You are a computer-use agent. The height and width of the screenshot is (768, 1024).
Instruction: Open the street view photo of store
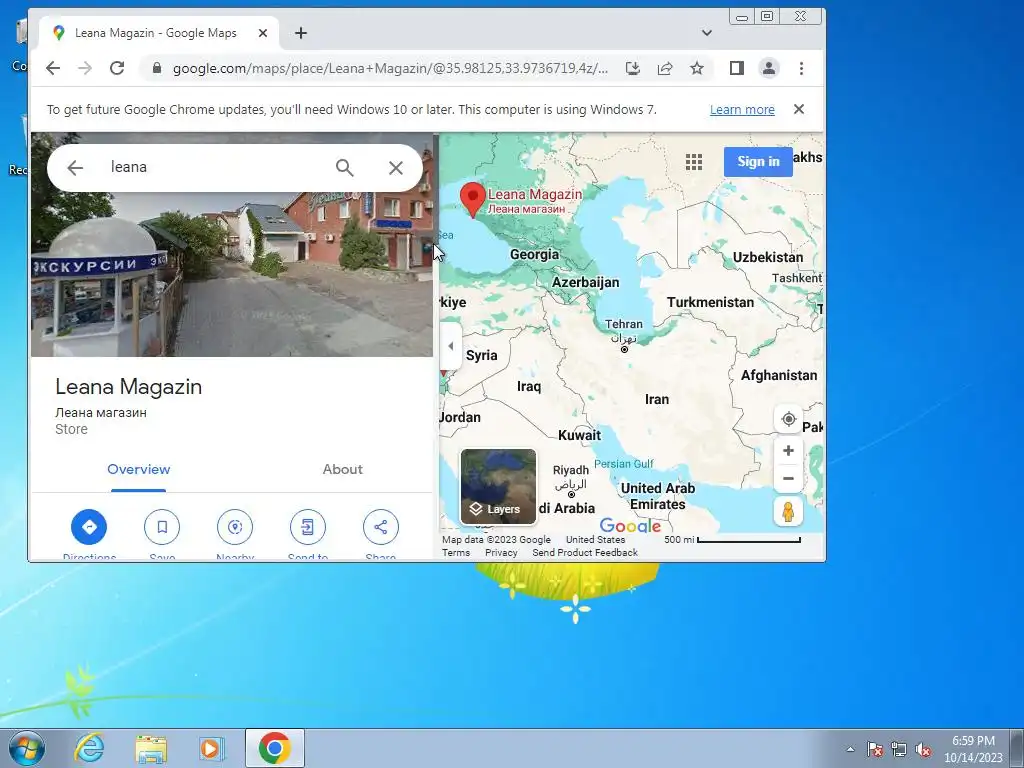pyautogui.click(x=232, y=274)
